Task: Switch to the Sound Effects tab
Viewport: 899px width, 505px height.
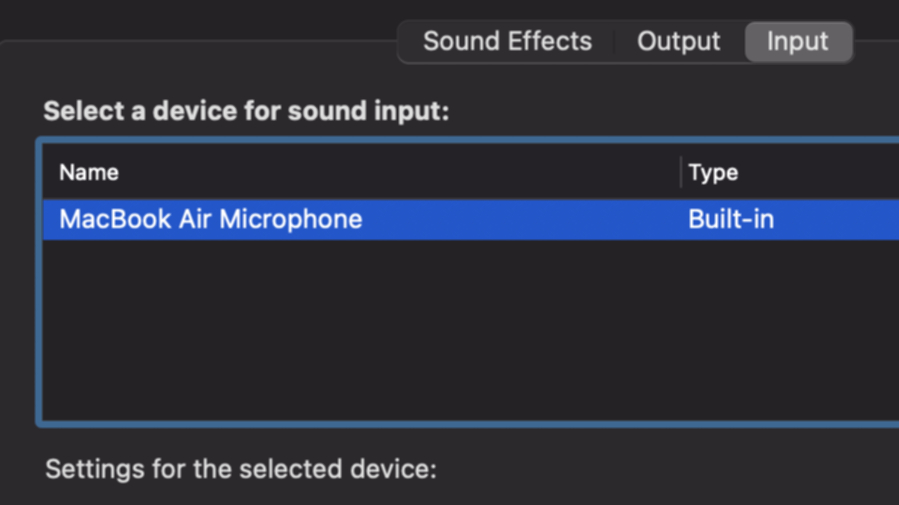Action: coord(507,41)
